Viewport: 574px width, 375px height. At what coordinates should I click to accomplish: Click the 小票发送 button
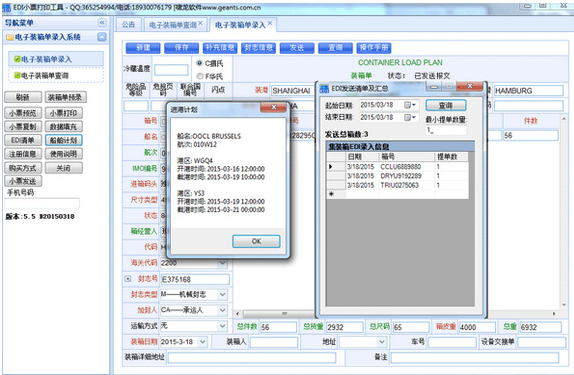click(23, 181)
